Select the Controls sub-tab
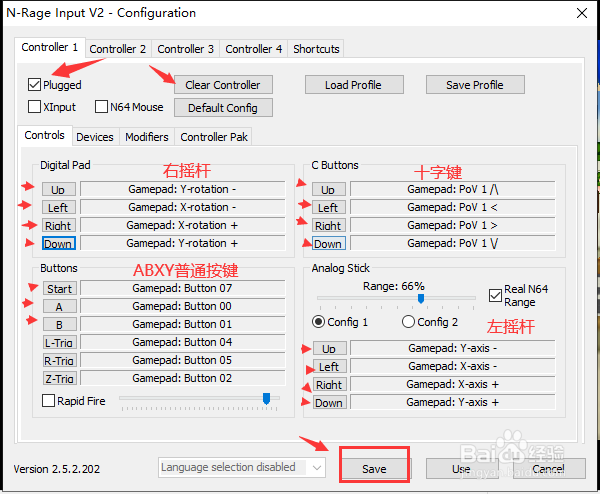This screenshot has width=600, height=494. [x=45, y=135]
